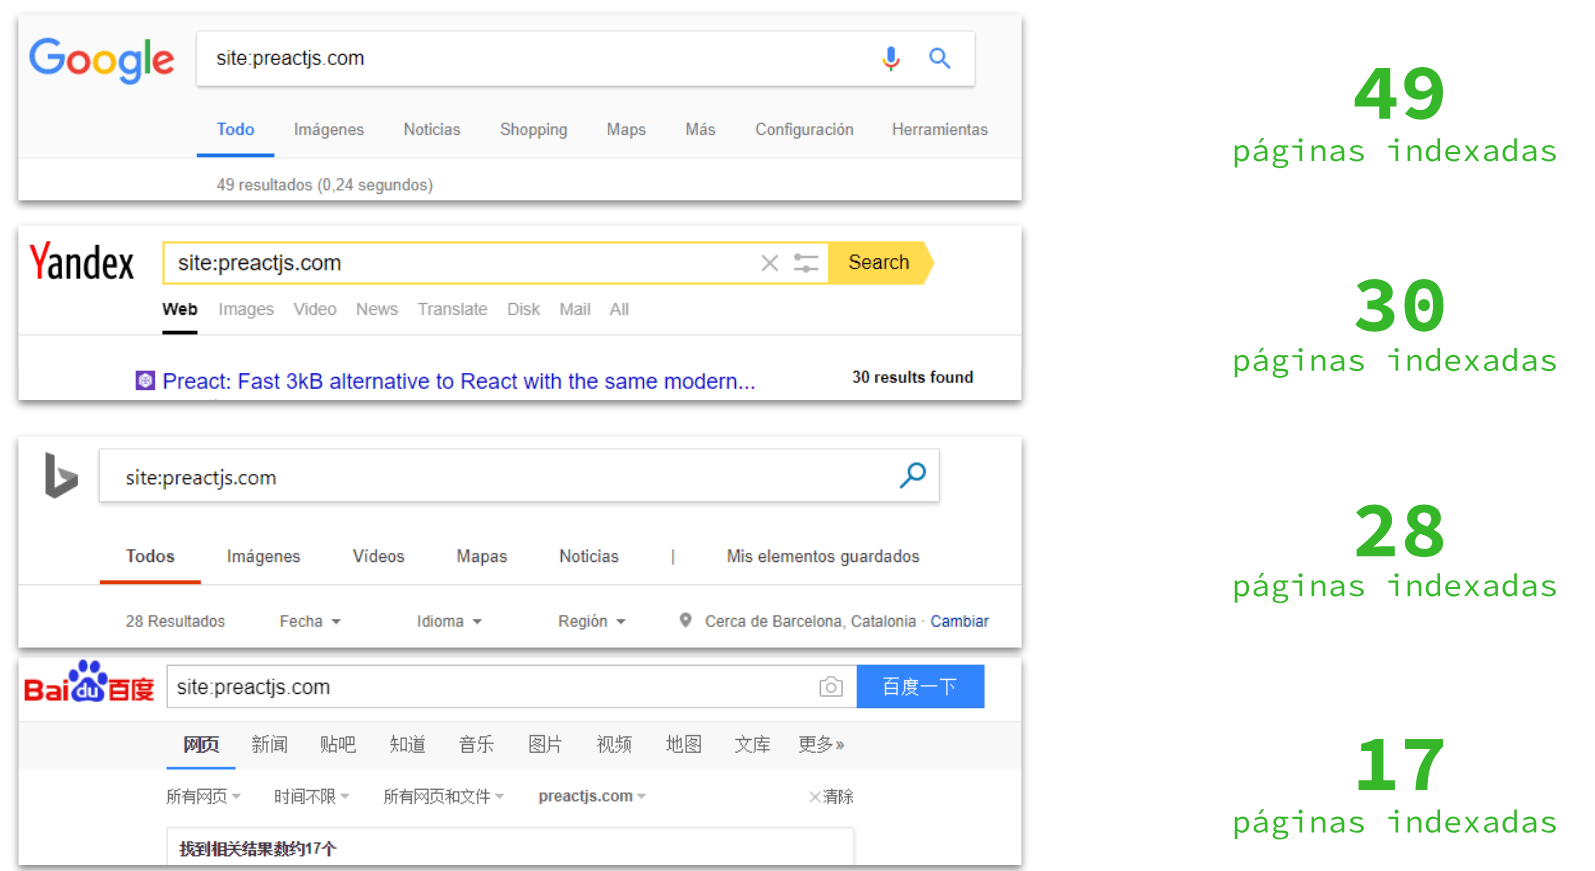Open Google Herramientas
The width and height of the screenshot is (1595, 871).
(939, 129)
